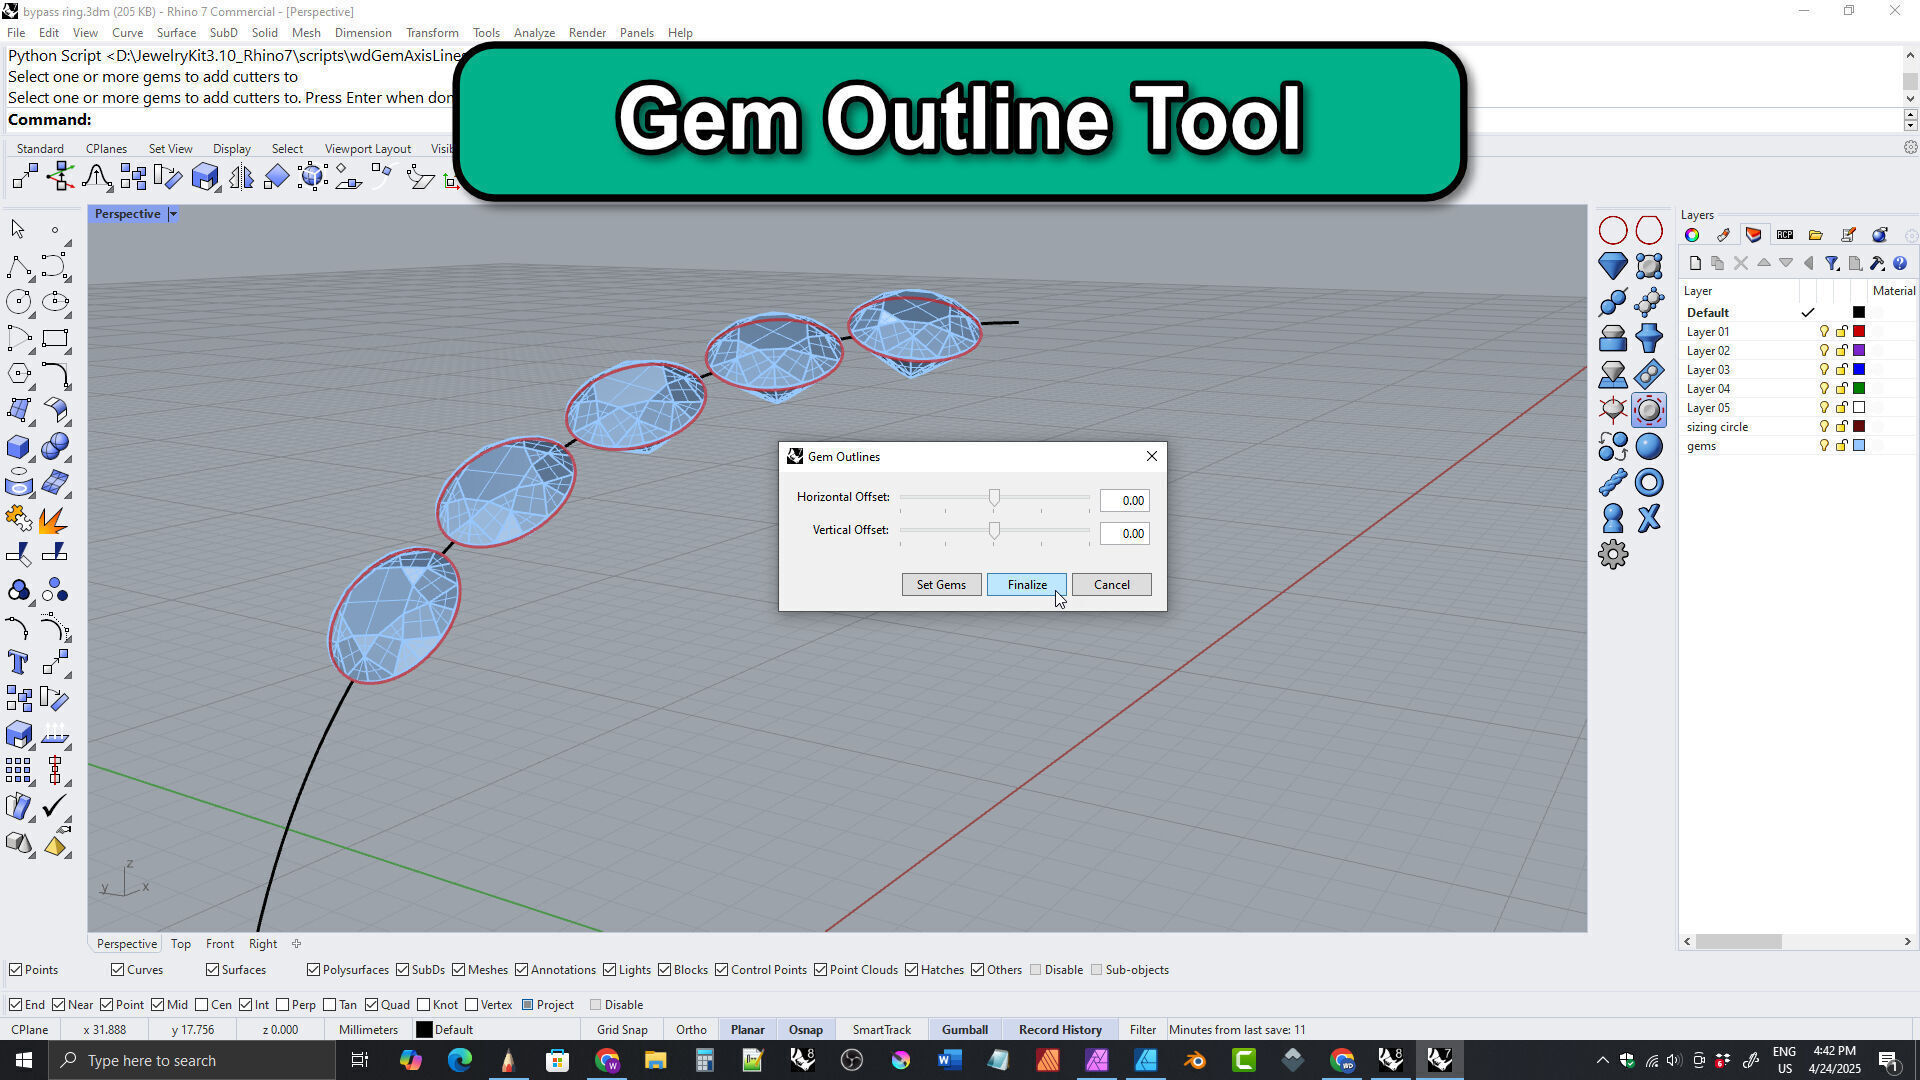The image size is (1920, 1080).
Task: Click the Set Gems button
Action: (x=941, y=585)
